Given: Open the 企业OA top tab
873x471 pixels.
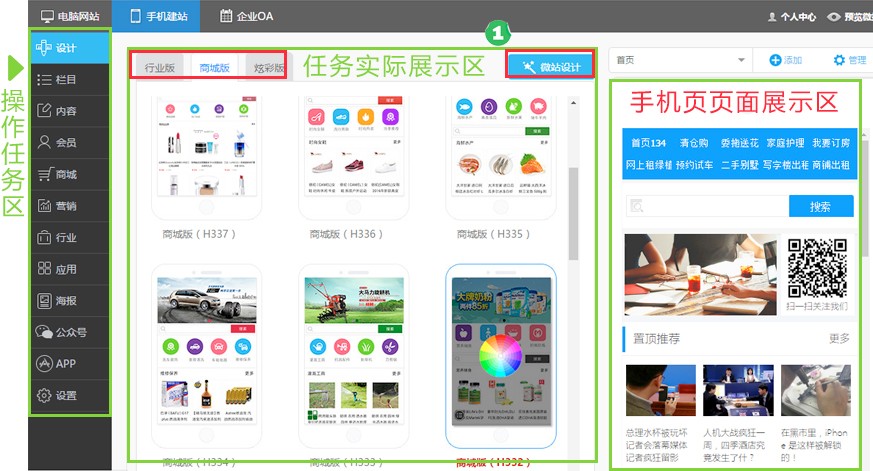Looking at the screenshot, I should (x=250, y=16).
